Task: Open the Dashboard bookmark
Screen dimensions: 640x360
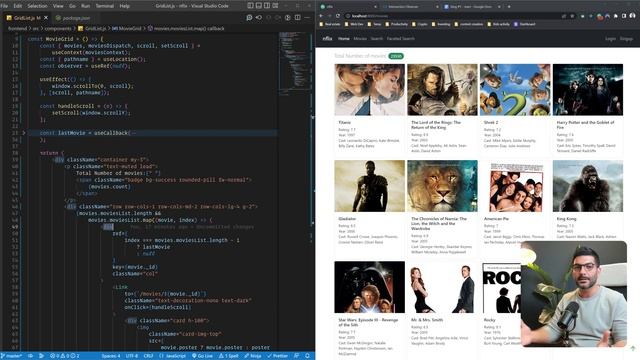Action: [524, 24]
